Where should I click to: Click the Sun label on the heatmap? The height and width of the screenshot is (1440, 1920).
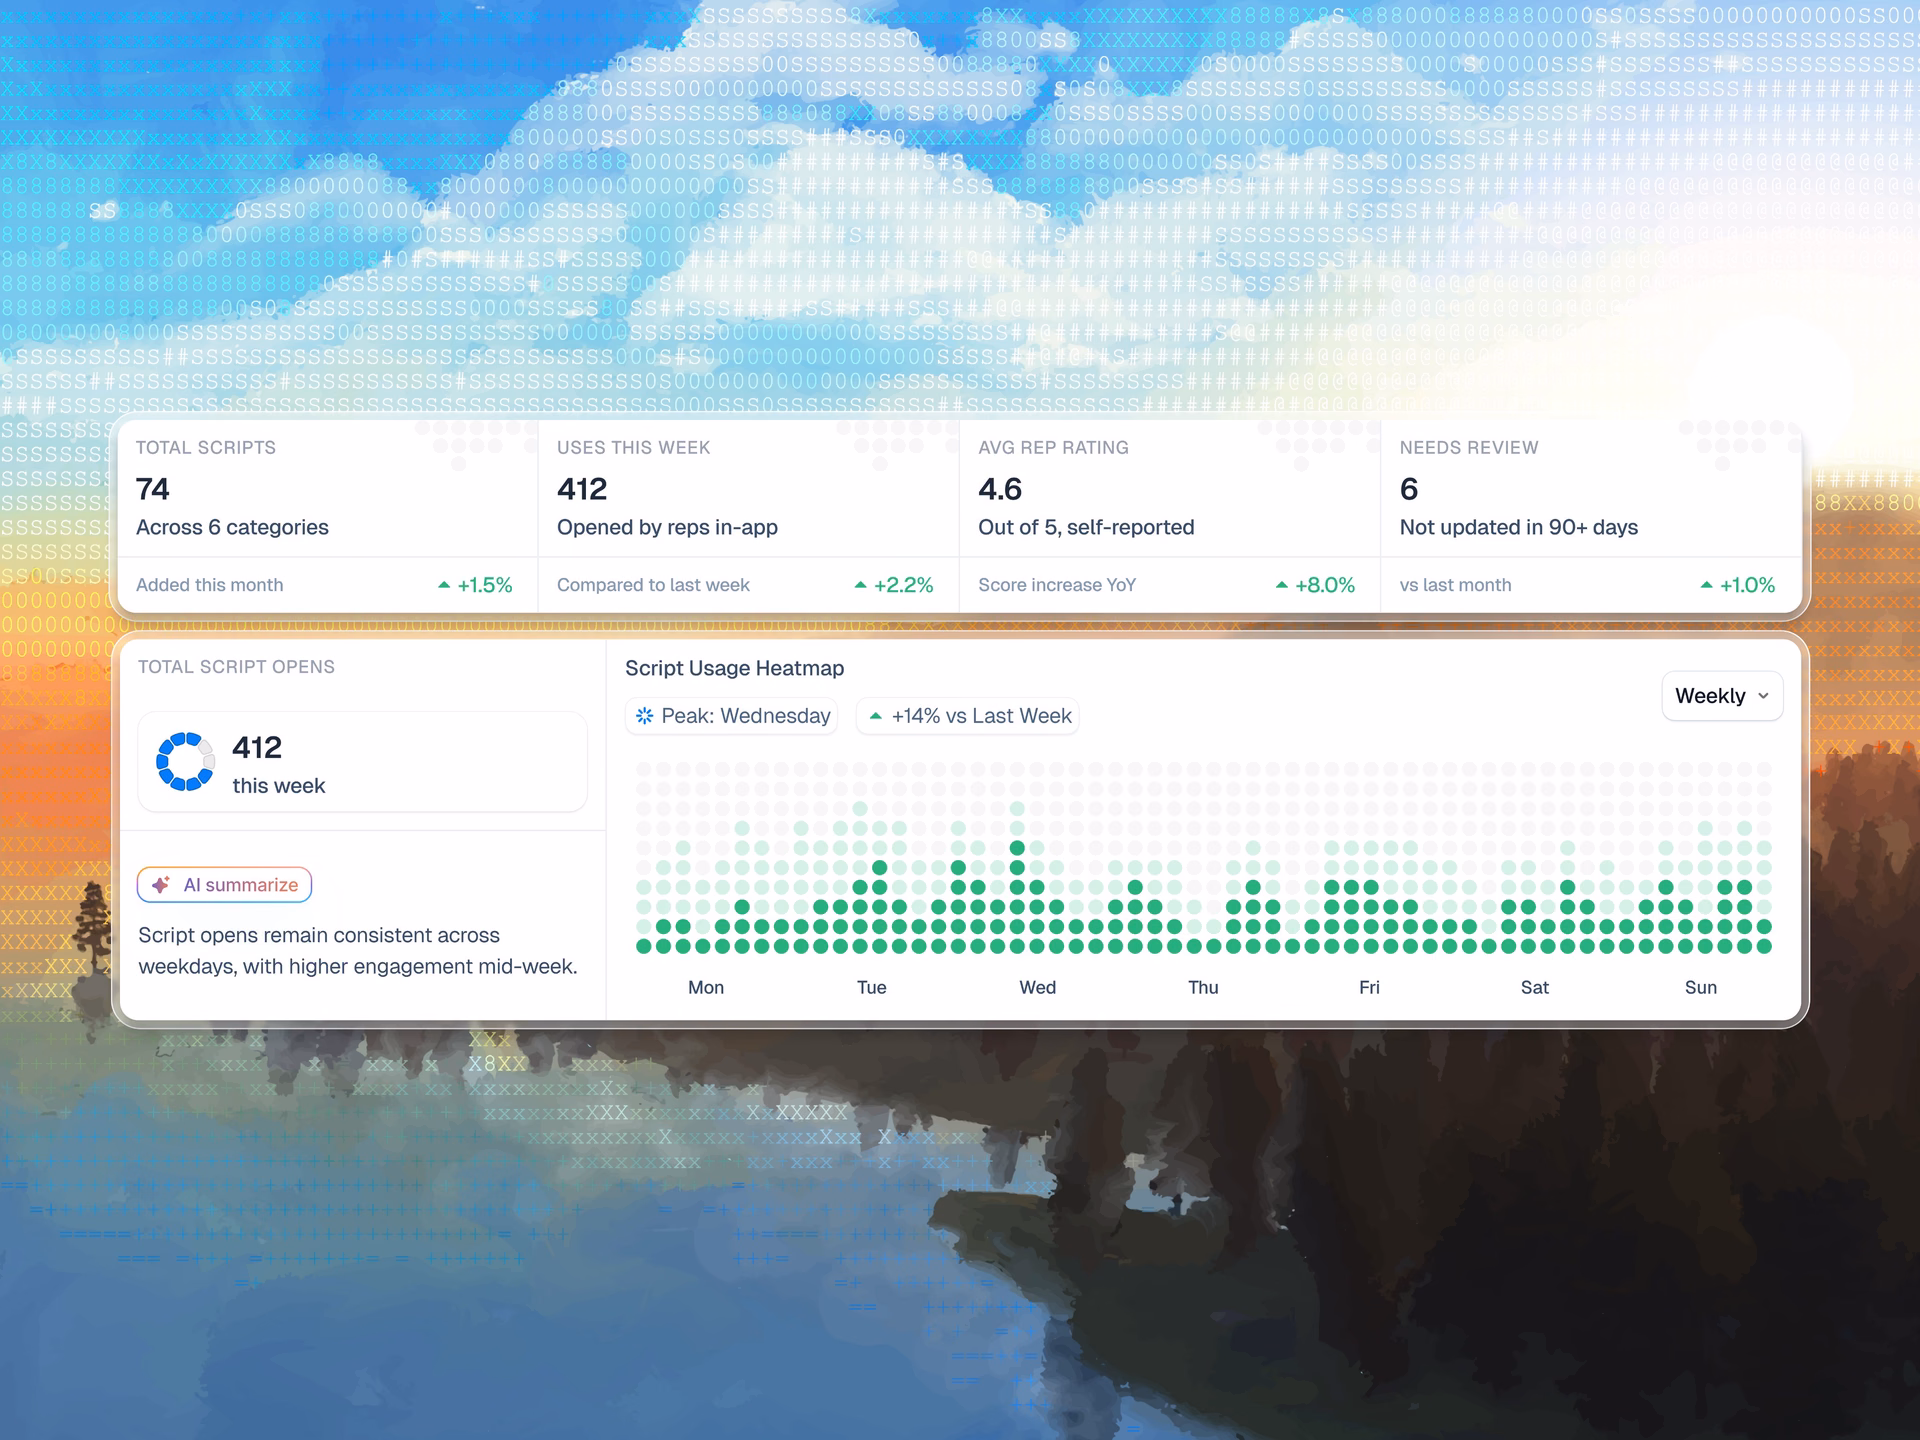click(x=1701, y=987)
